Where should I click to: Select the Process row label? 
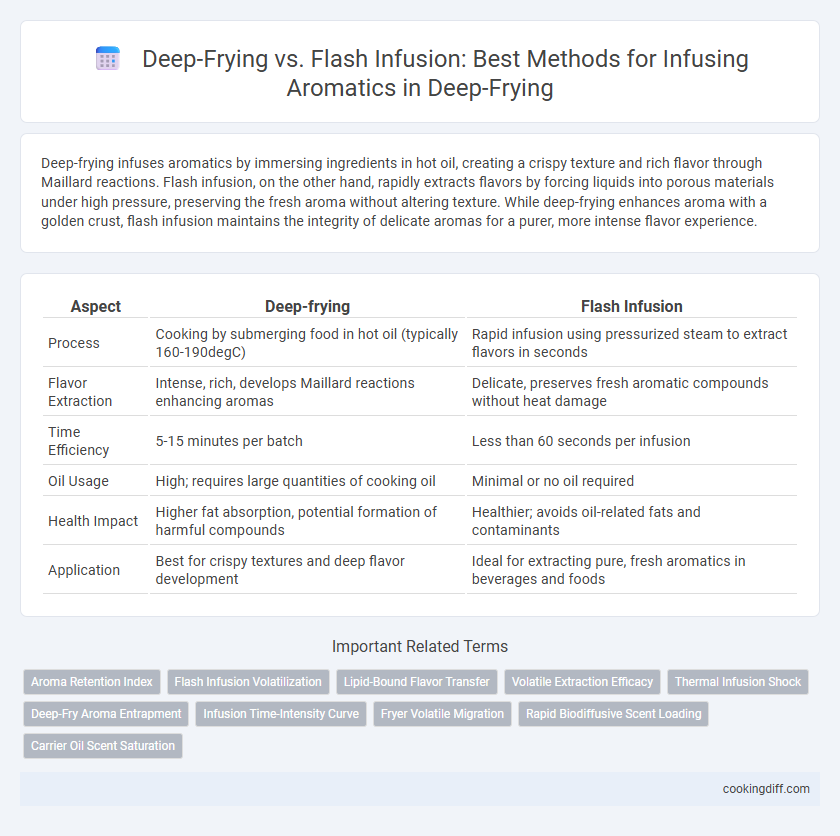74,343
